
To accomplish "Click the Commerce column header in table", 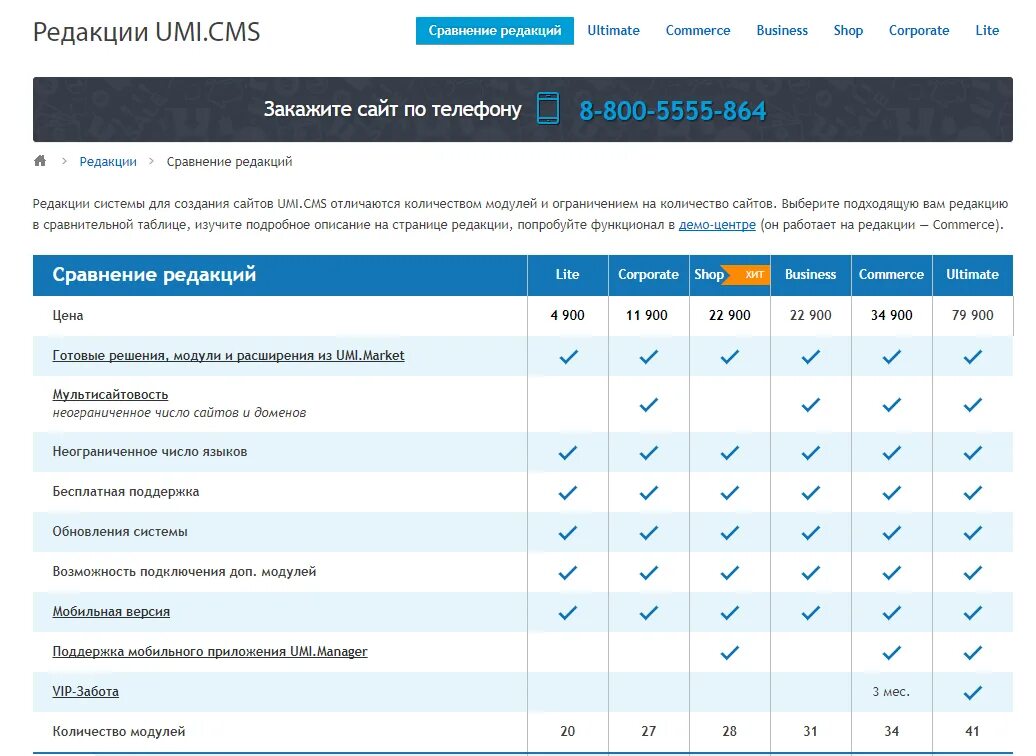I will [891, 274].
